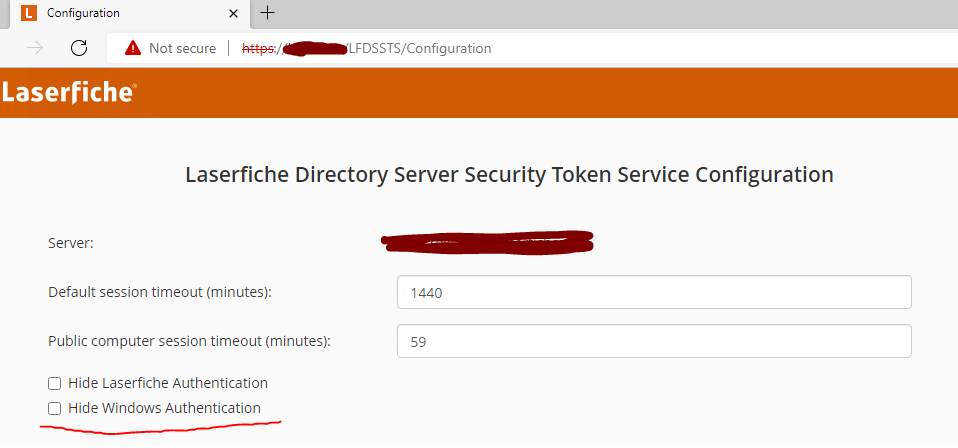Click the LFDSSTS/Configuration URL text

[x=419, y=48]
